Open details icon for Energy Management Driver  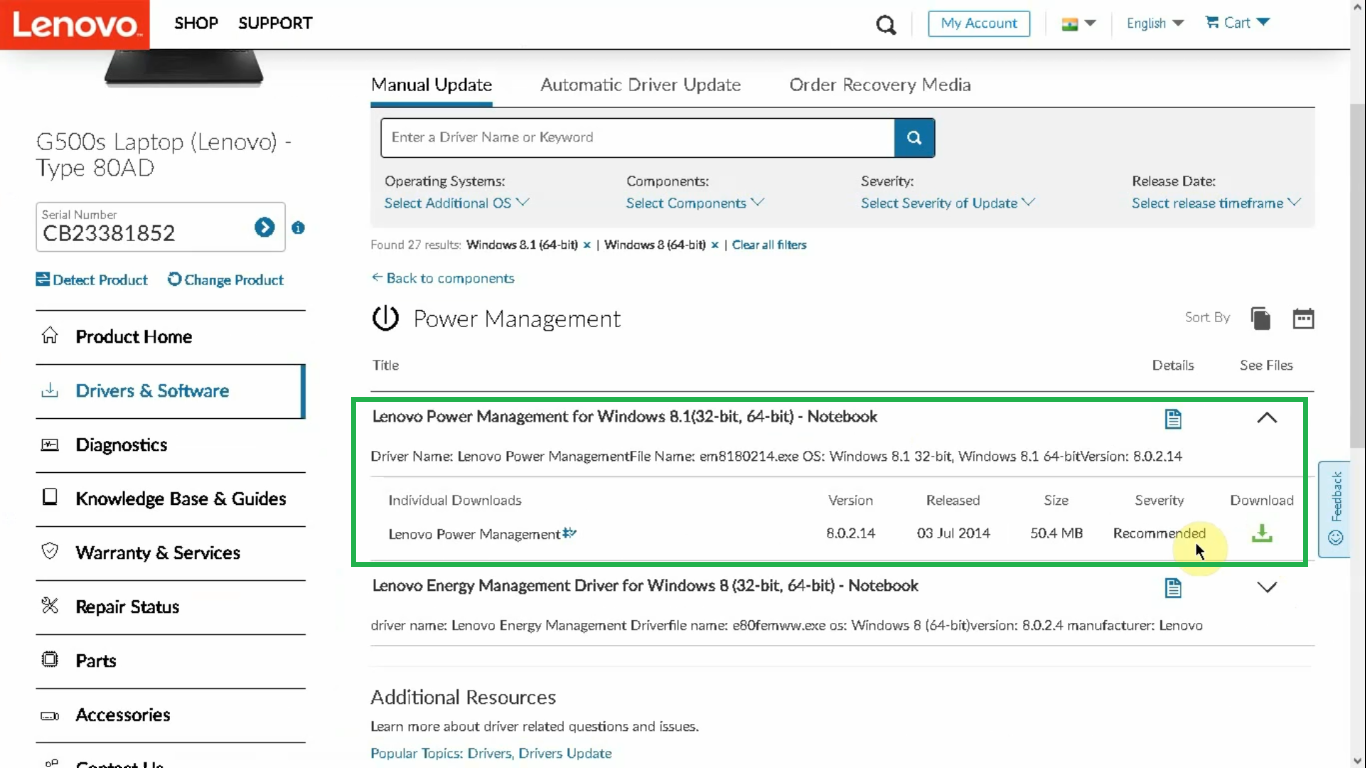[1173, 587]
